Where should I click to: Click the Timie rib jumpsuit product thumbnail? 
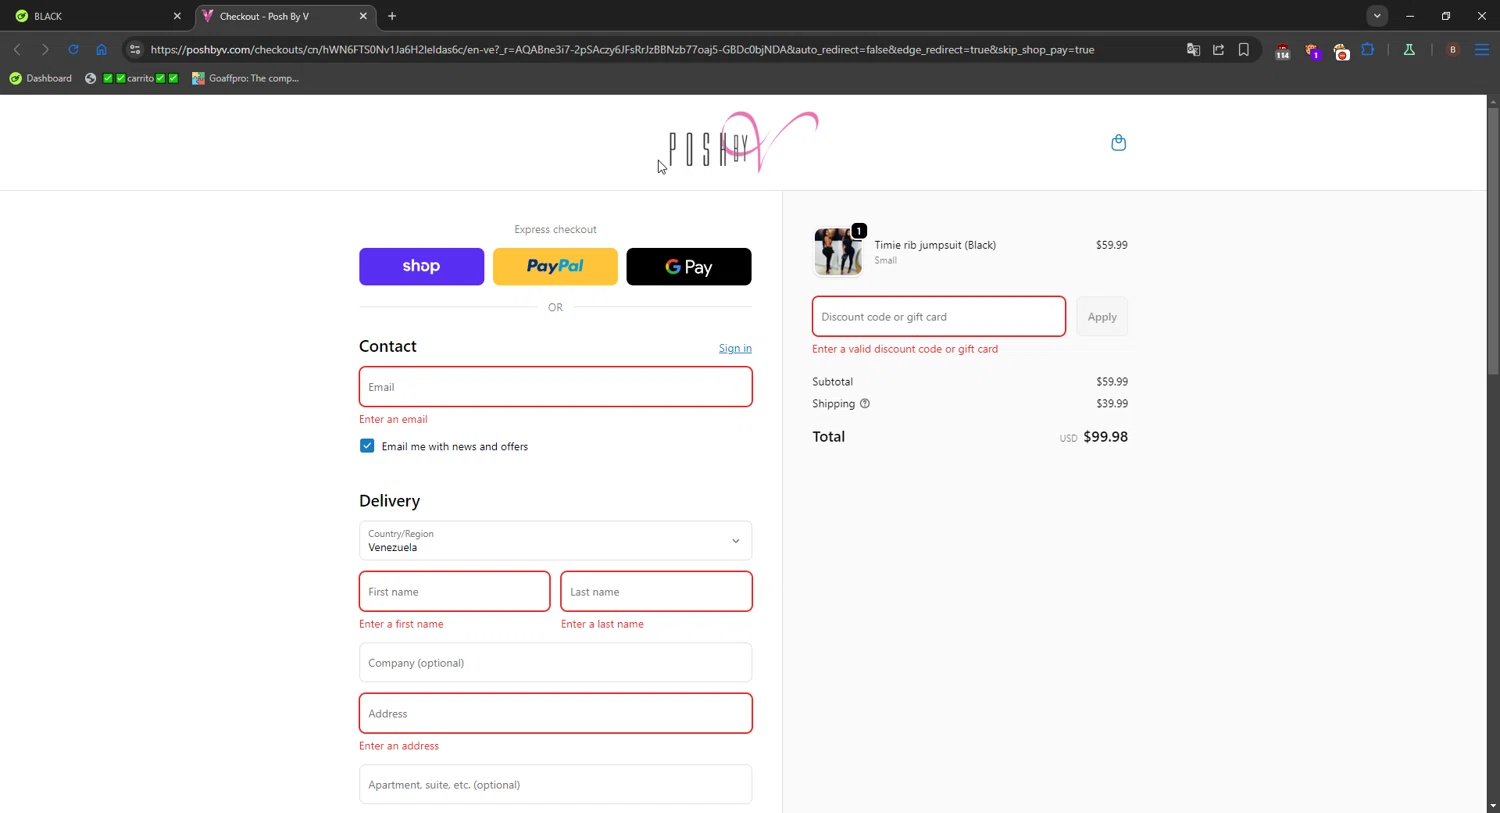tap(838, 251)
